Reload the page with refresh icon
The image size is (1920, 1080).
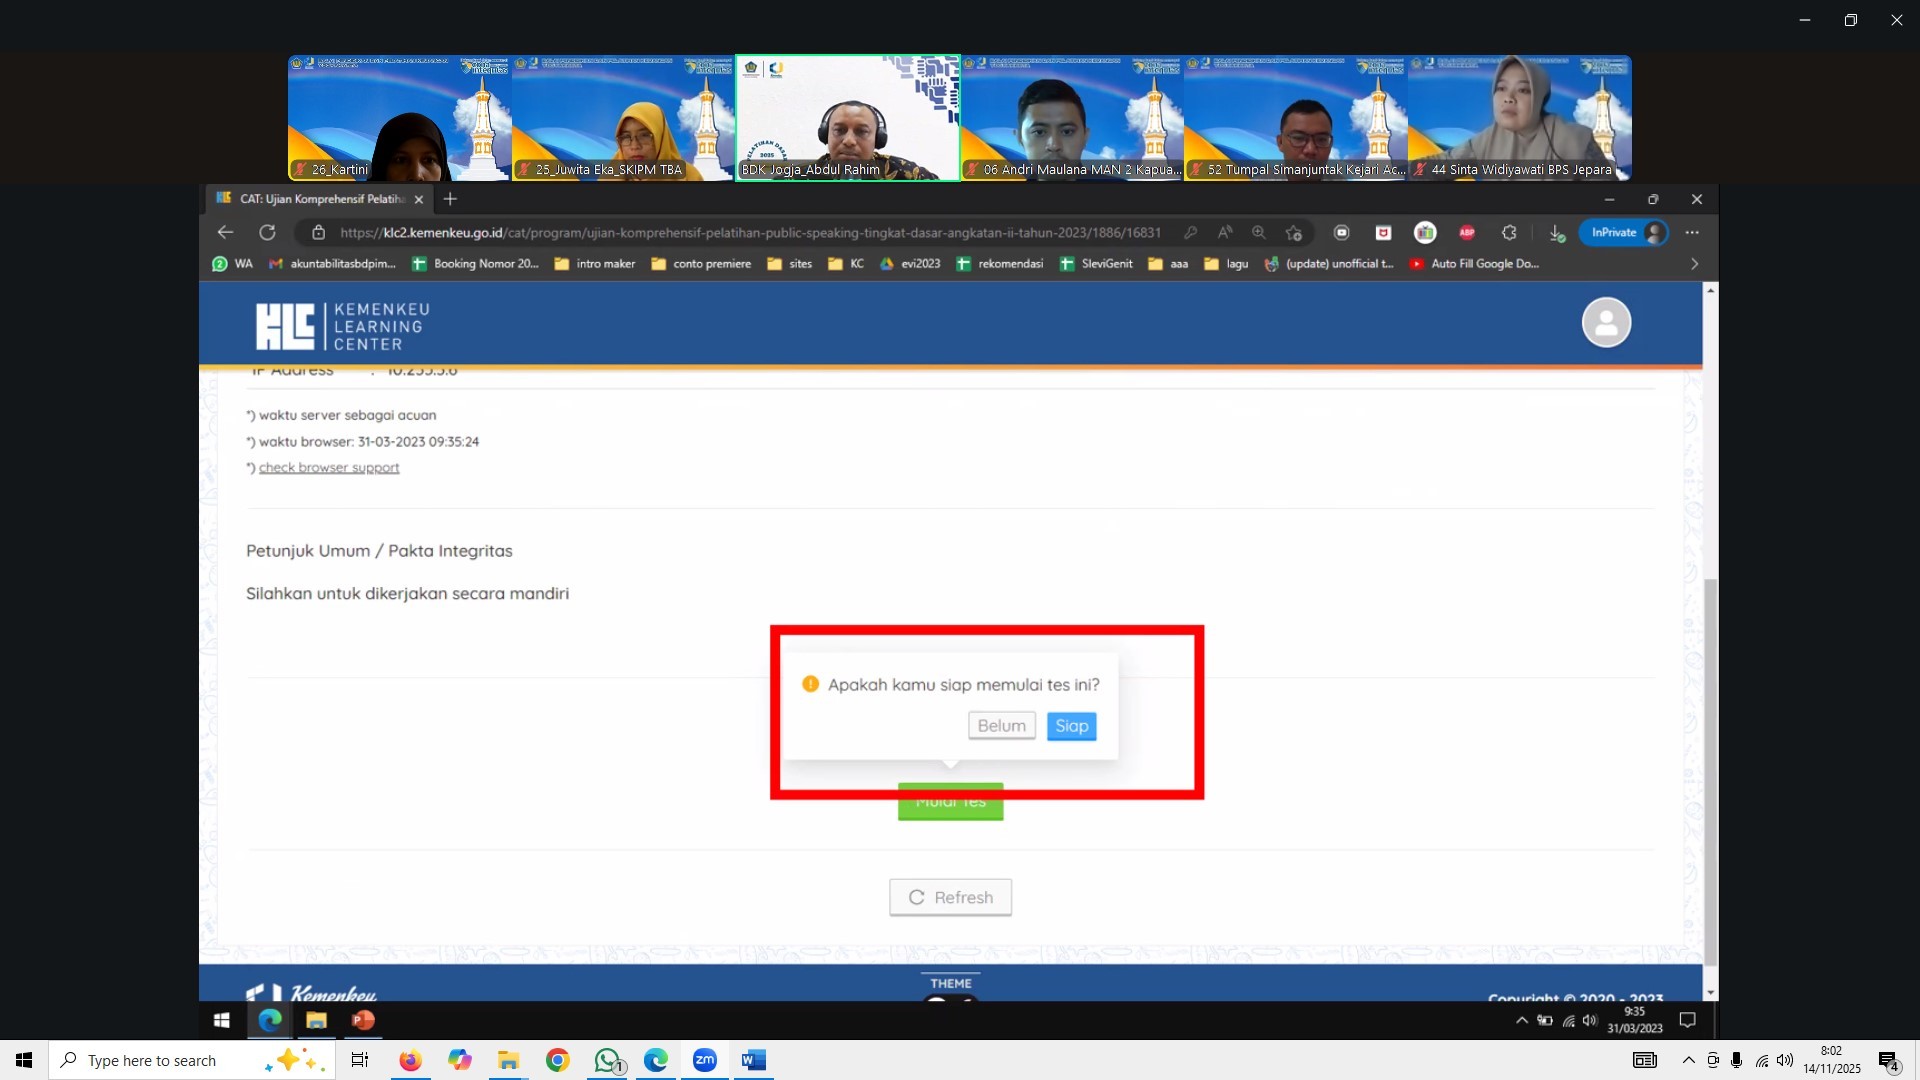(267, 232)
